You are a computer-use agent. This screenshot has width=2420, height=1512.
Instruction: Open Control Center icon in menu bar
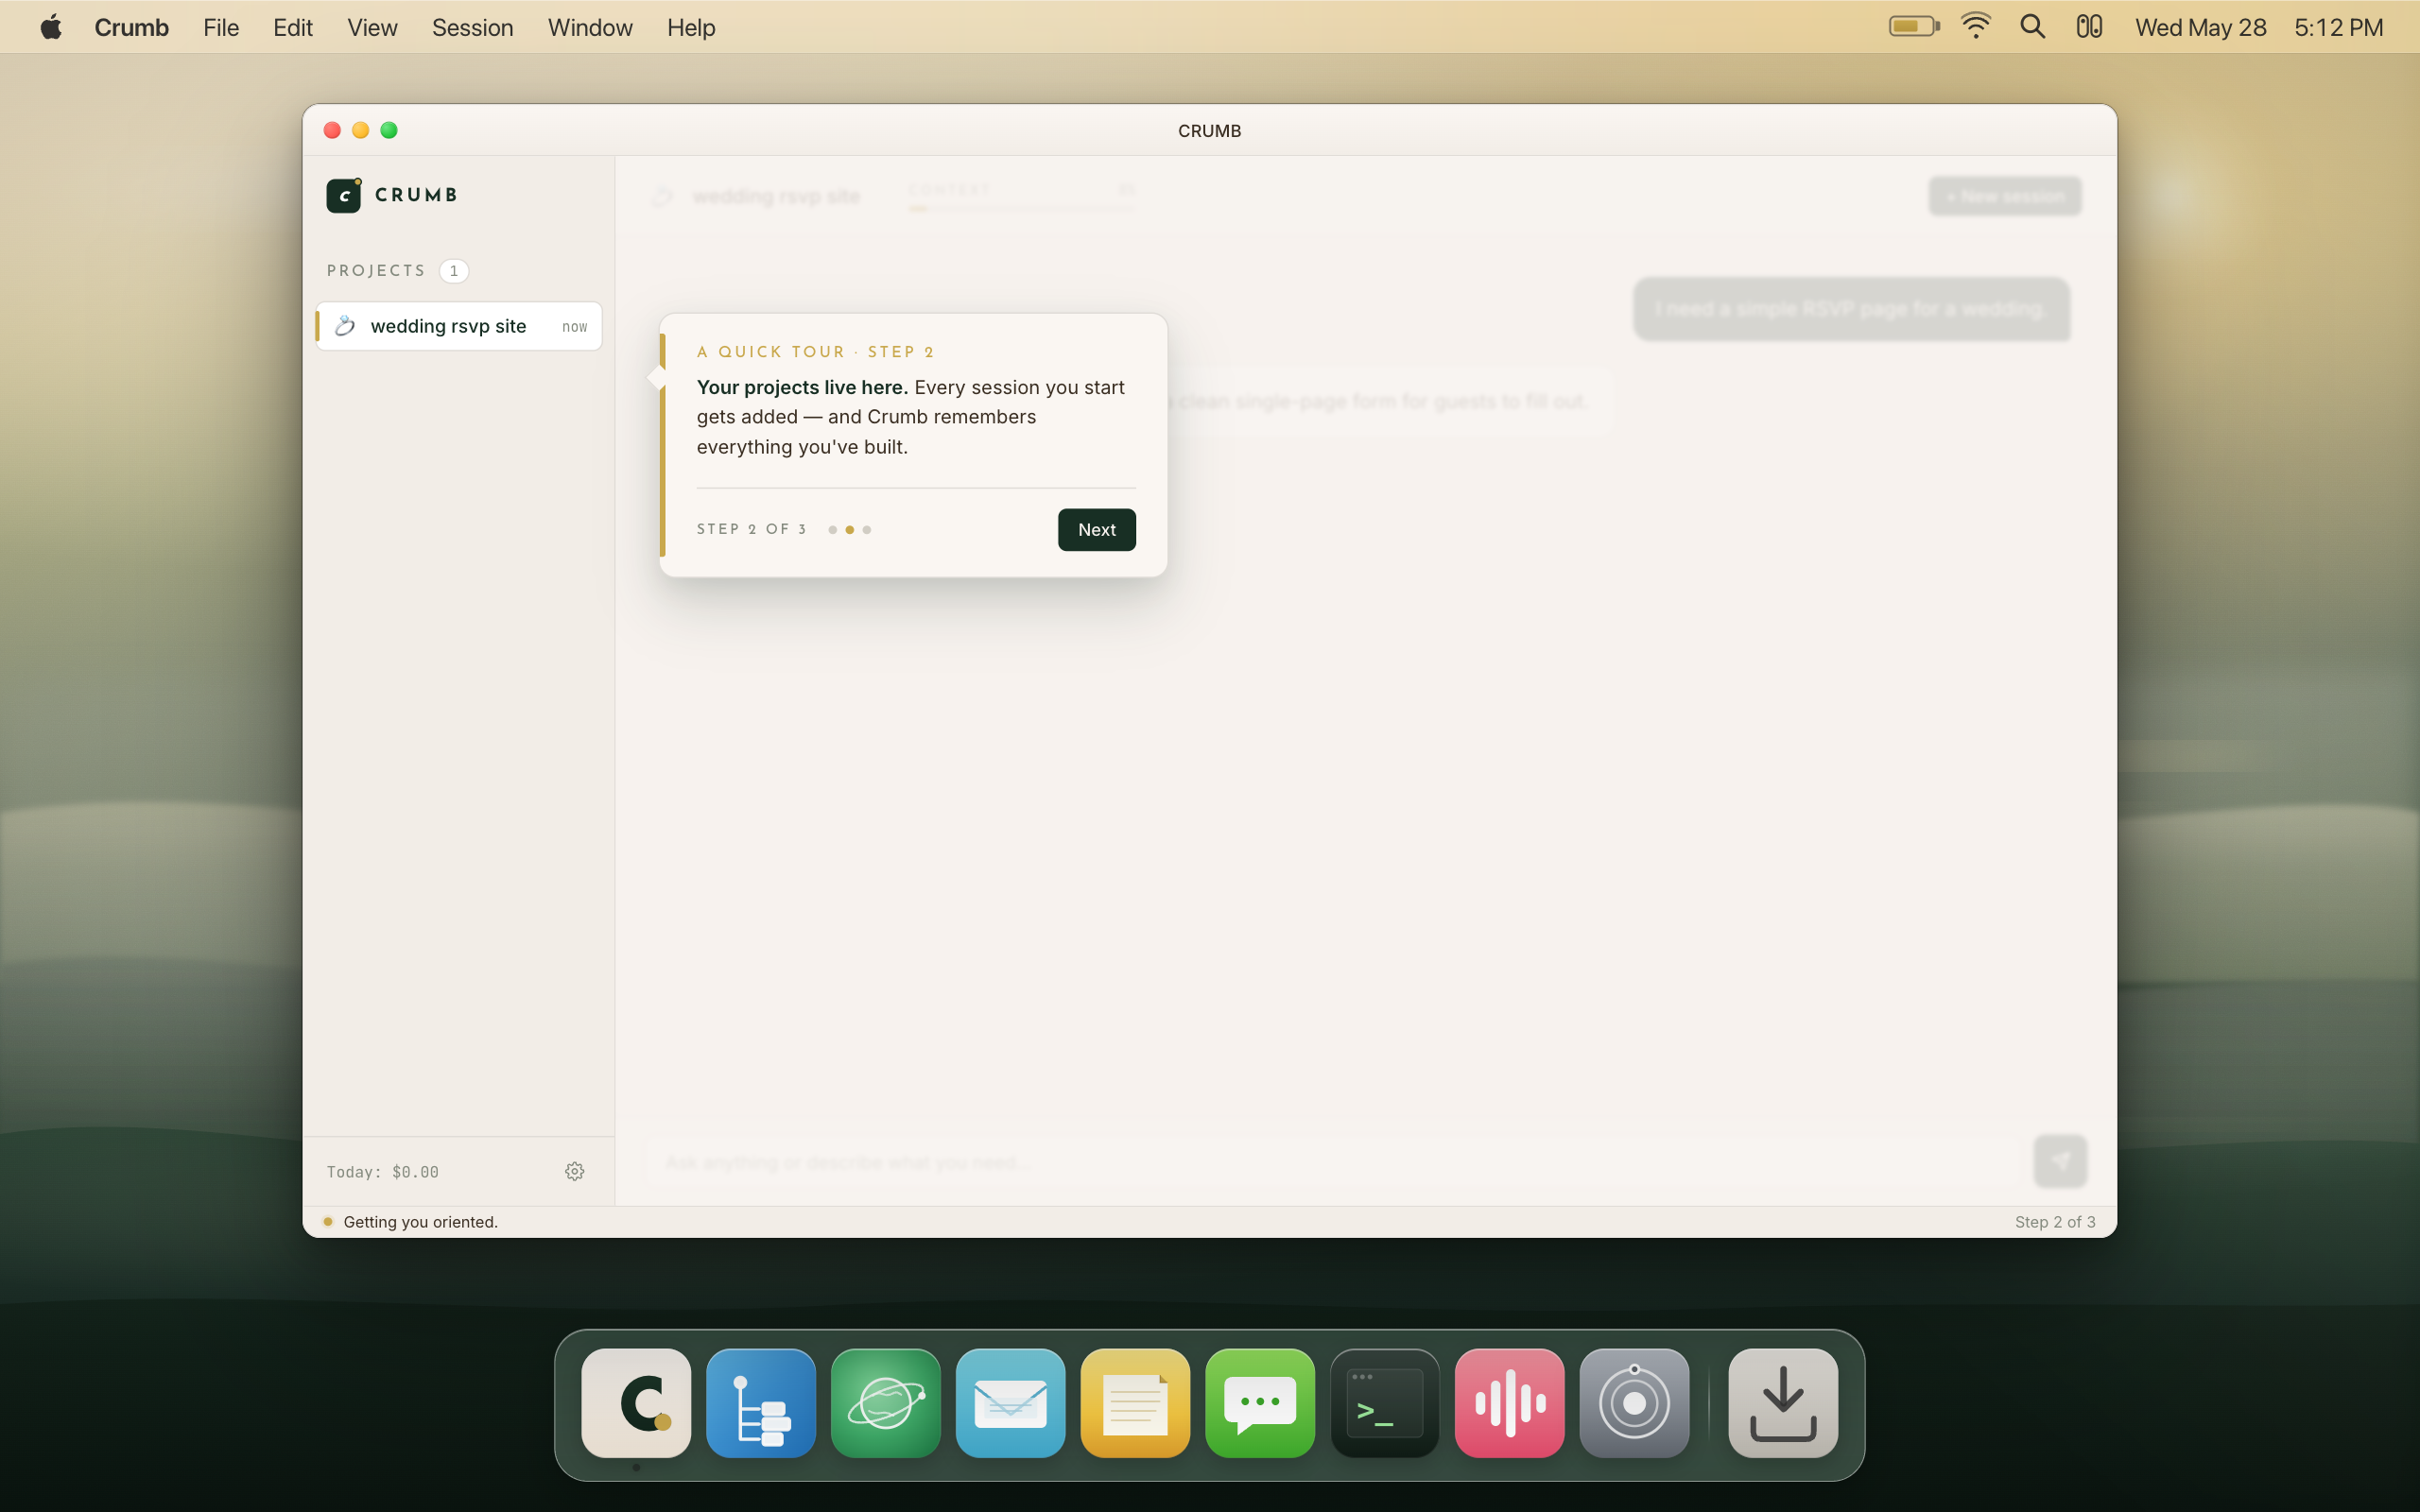tap(2089, 27)
